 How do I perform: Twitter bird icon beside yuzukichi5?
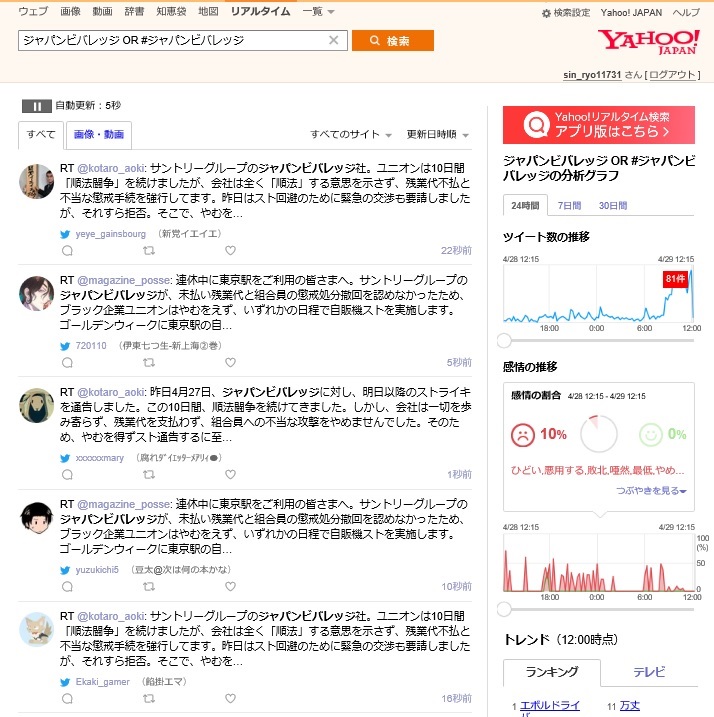pos(65,571)
